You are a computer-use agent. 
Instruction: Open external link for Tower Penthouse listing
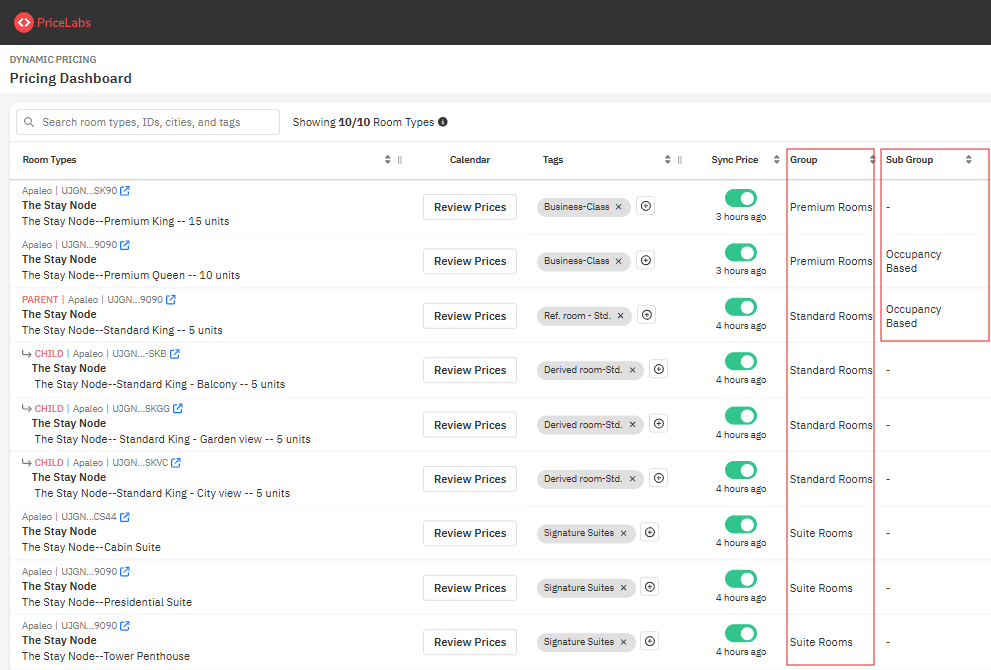pos(125,626)
